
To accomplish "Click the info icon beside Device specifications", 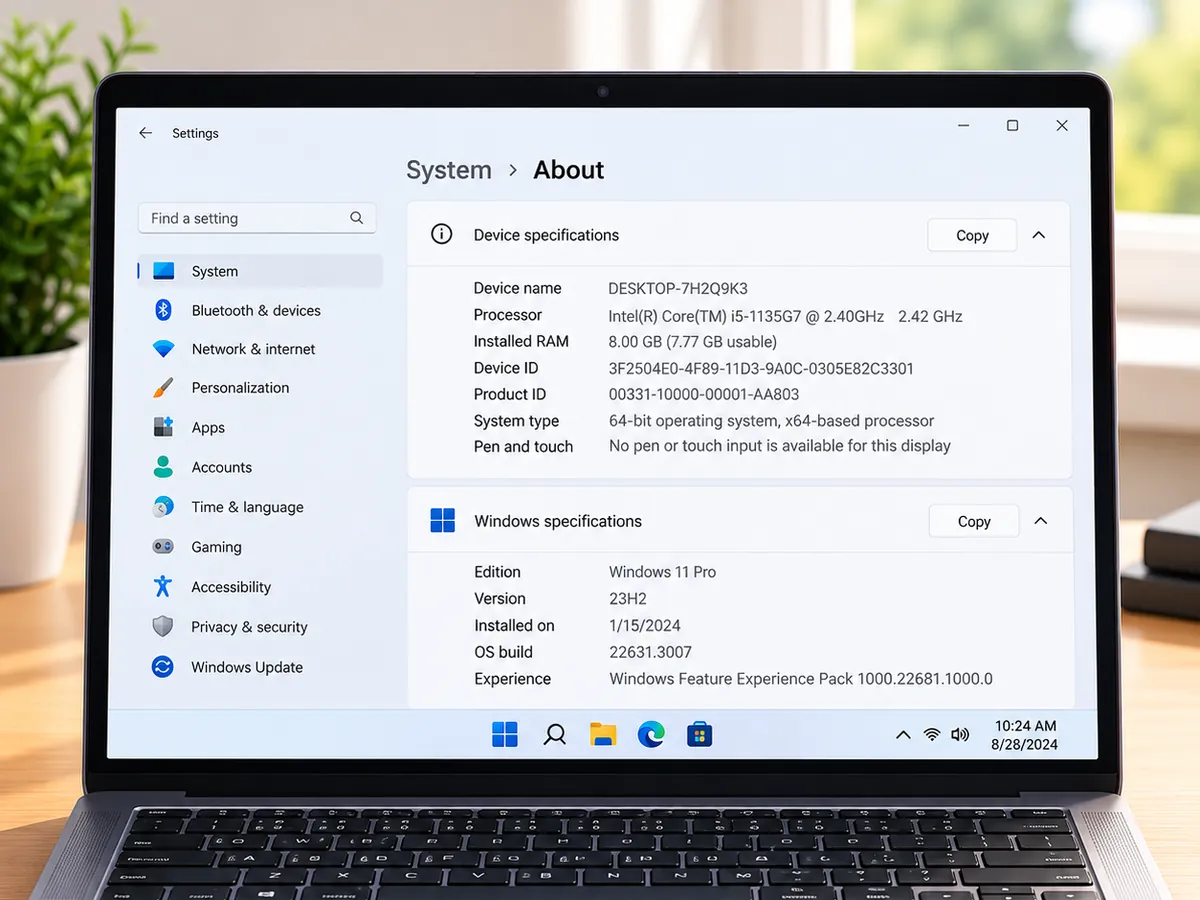I will click(x=441, y=234).
